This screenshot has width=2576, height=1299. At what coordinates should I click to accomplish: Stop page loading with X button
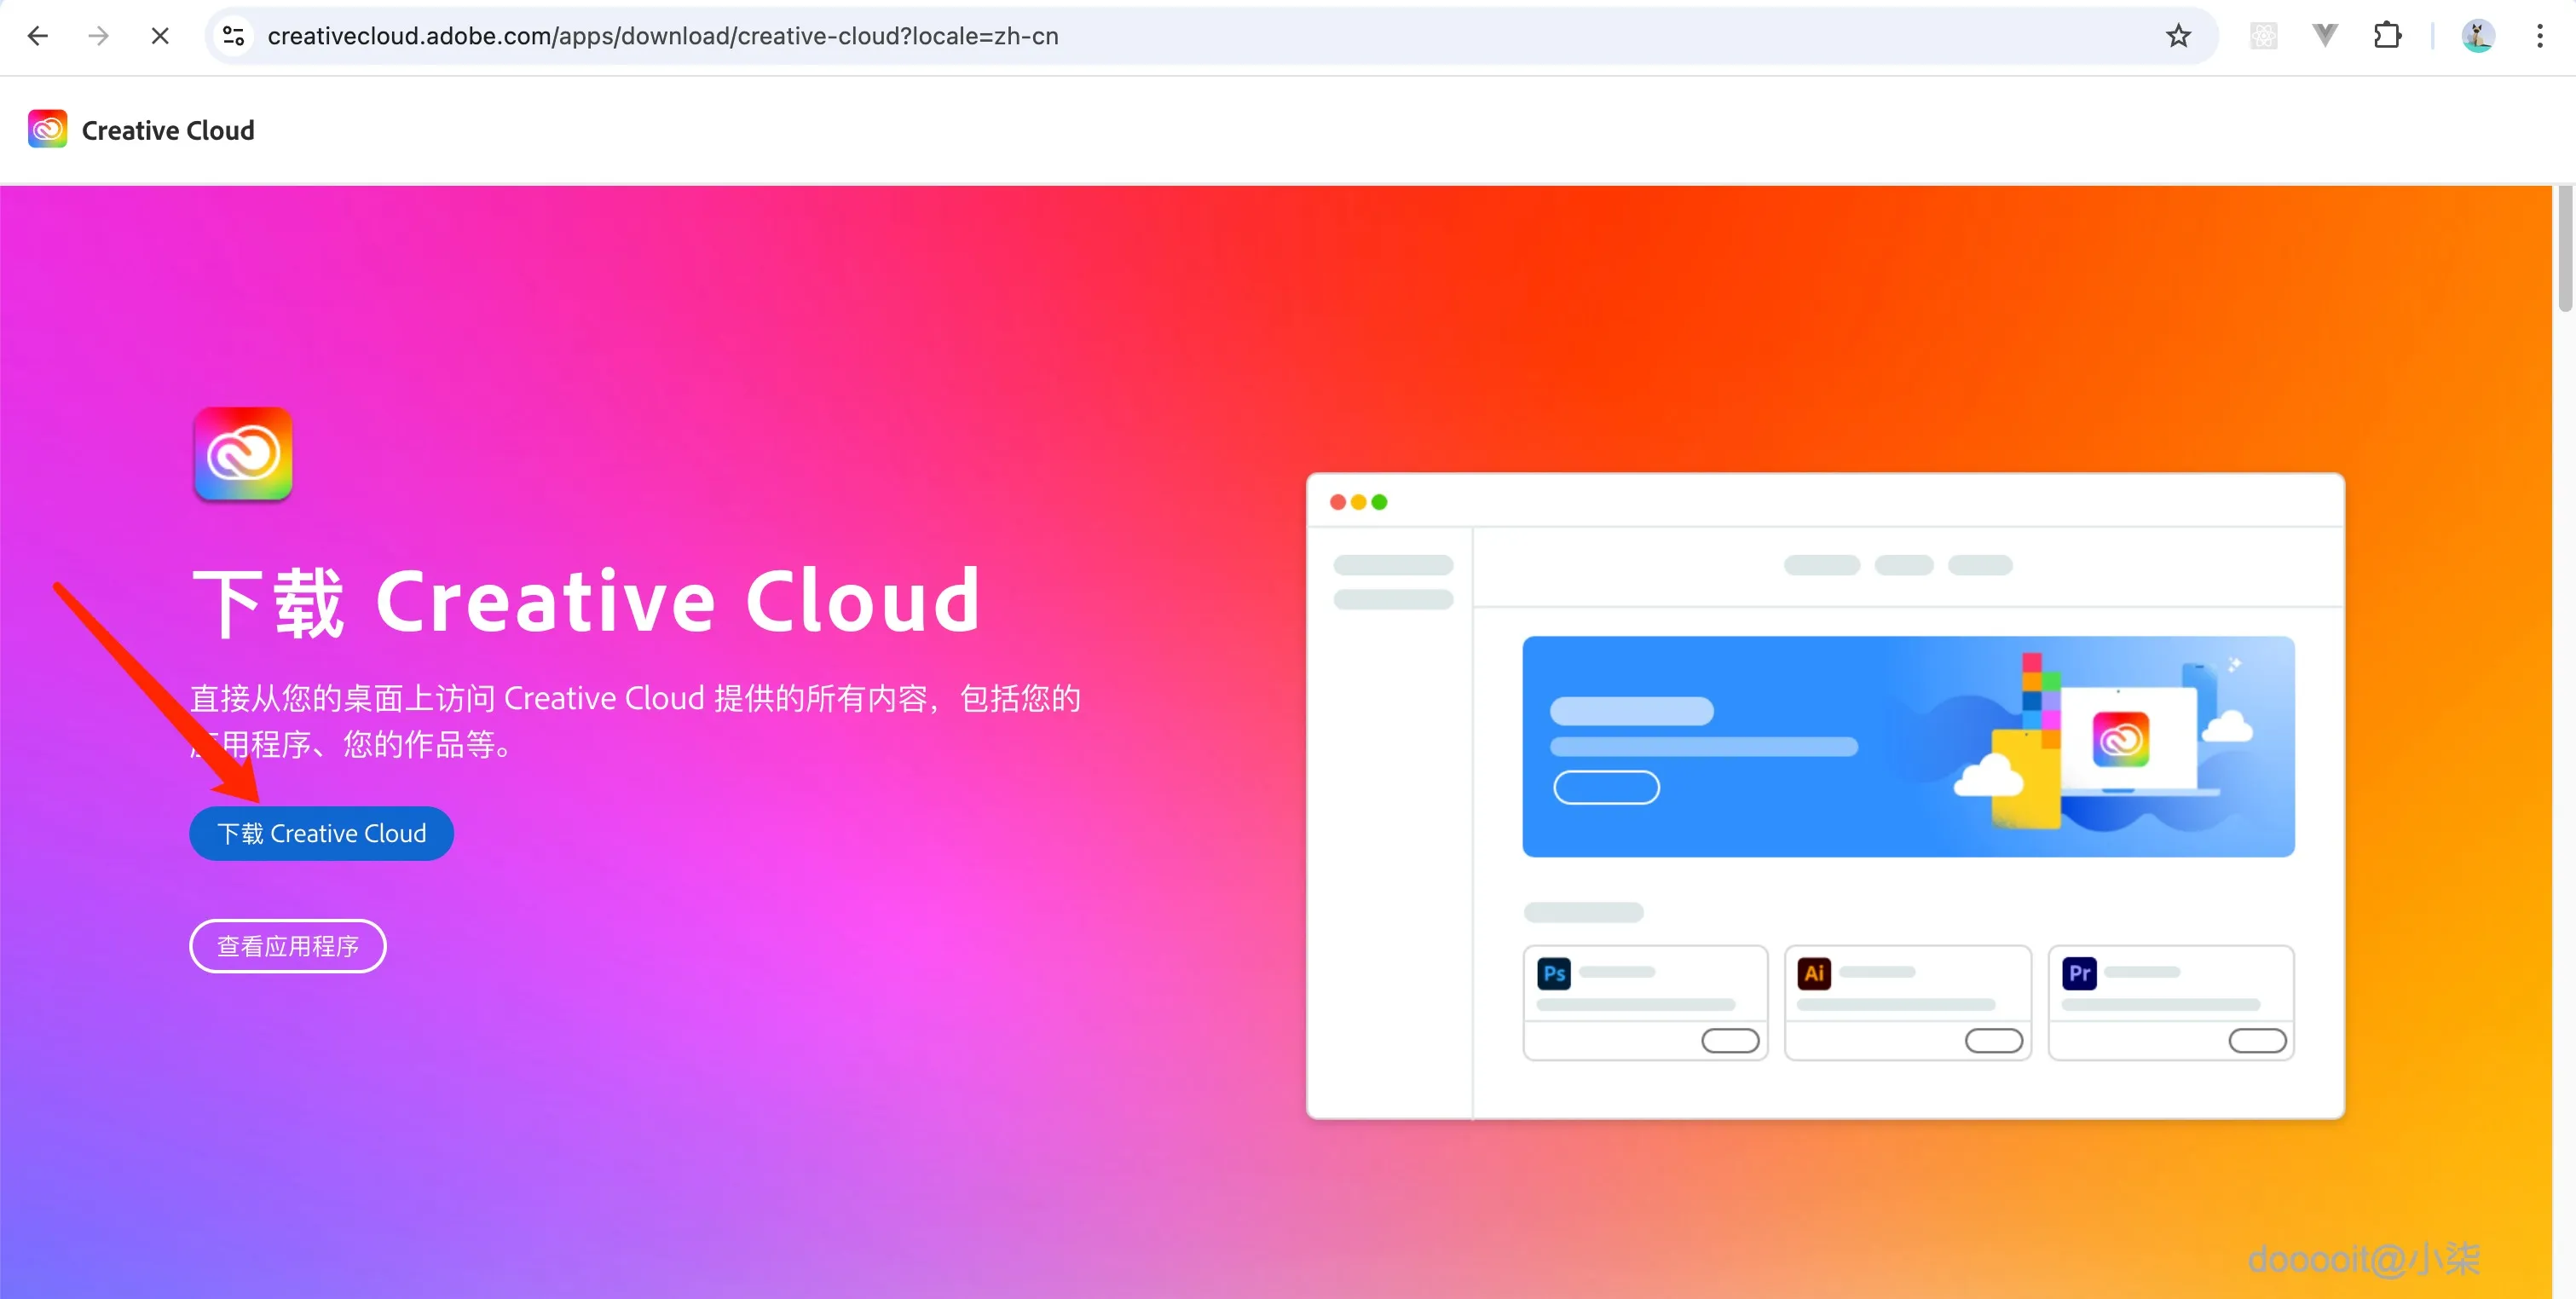coord(160,36)
